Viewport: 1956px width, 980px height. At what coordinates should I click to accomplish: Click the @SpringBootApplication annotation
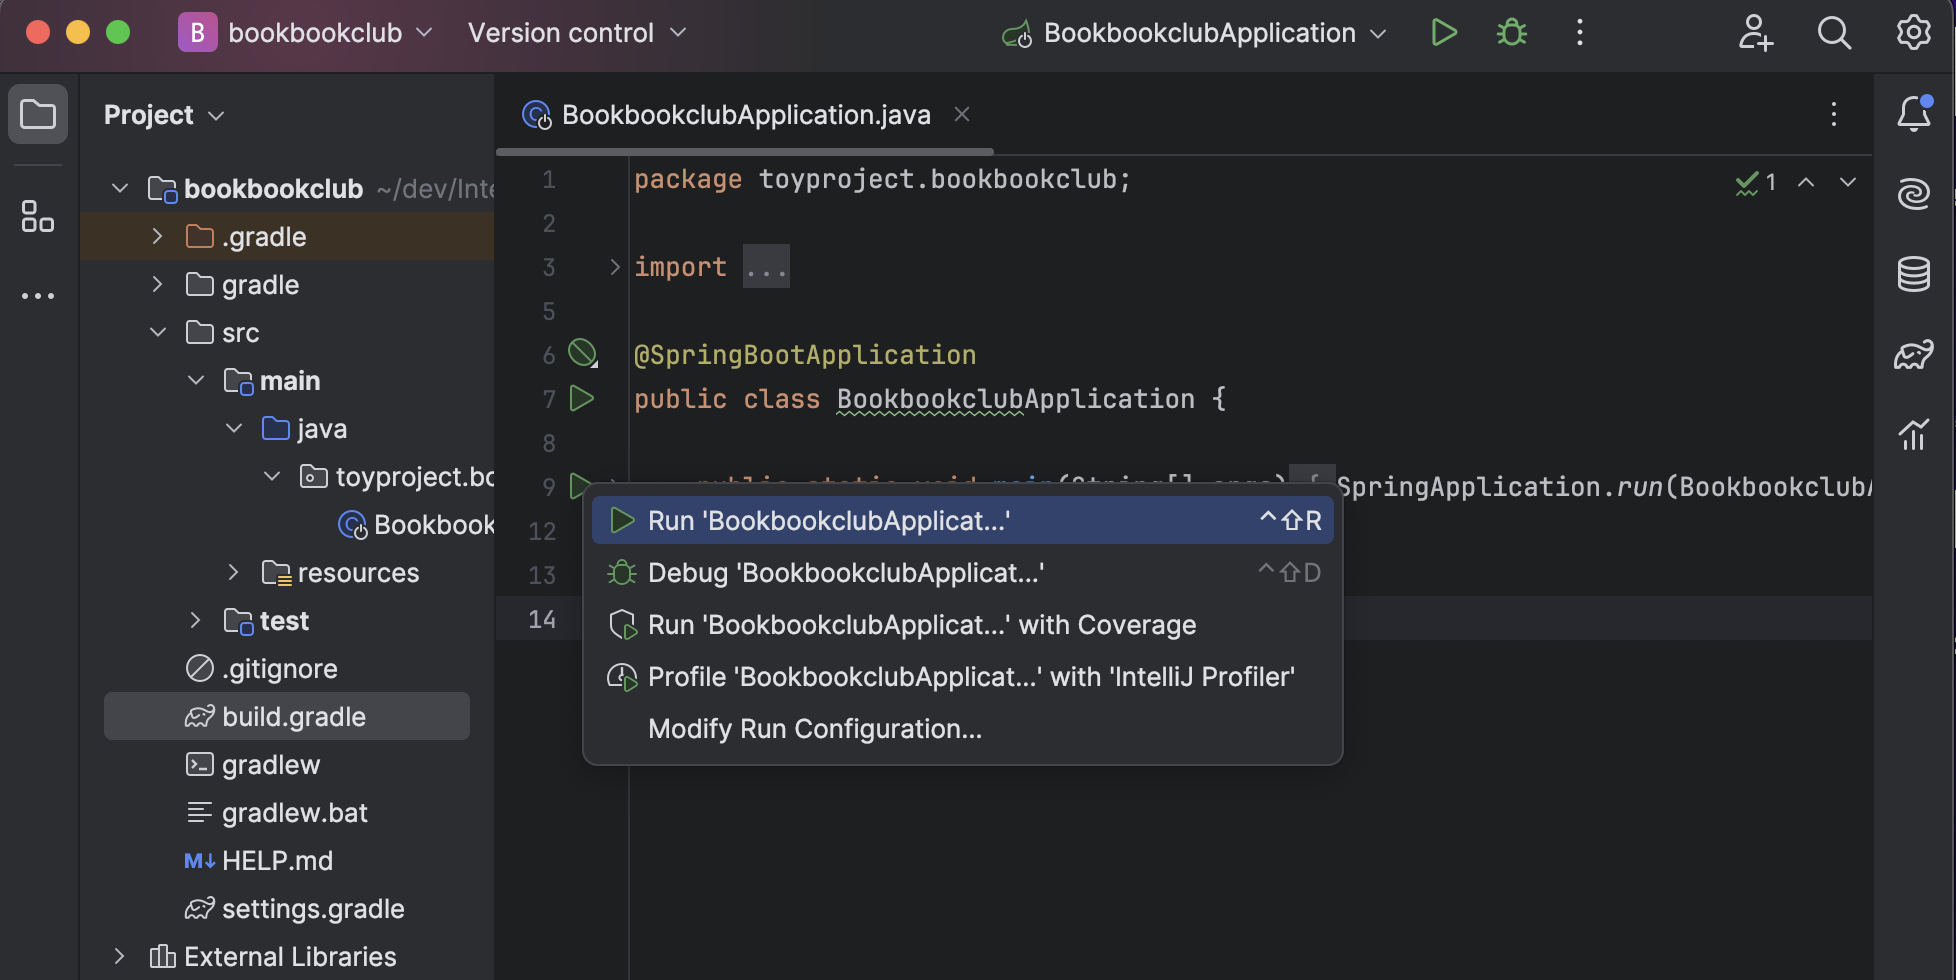[x=805, y=355]
